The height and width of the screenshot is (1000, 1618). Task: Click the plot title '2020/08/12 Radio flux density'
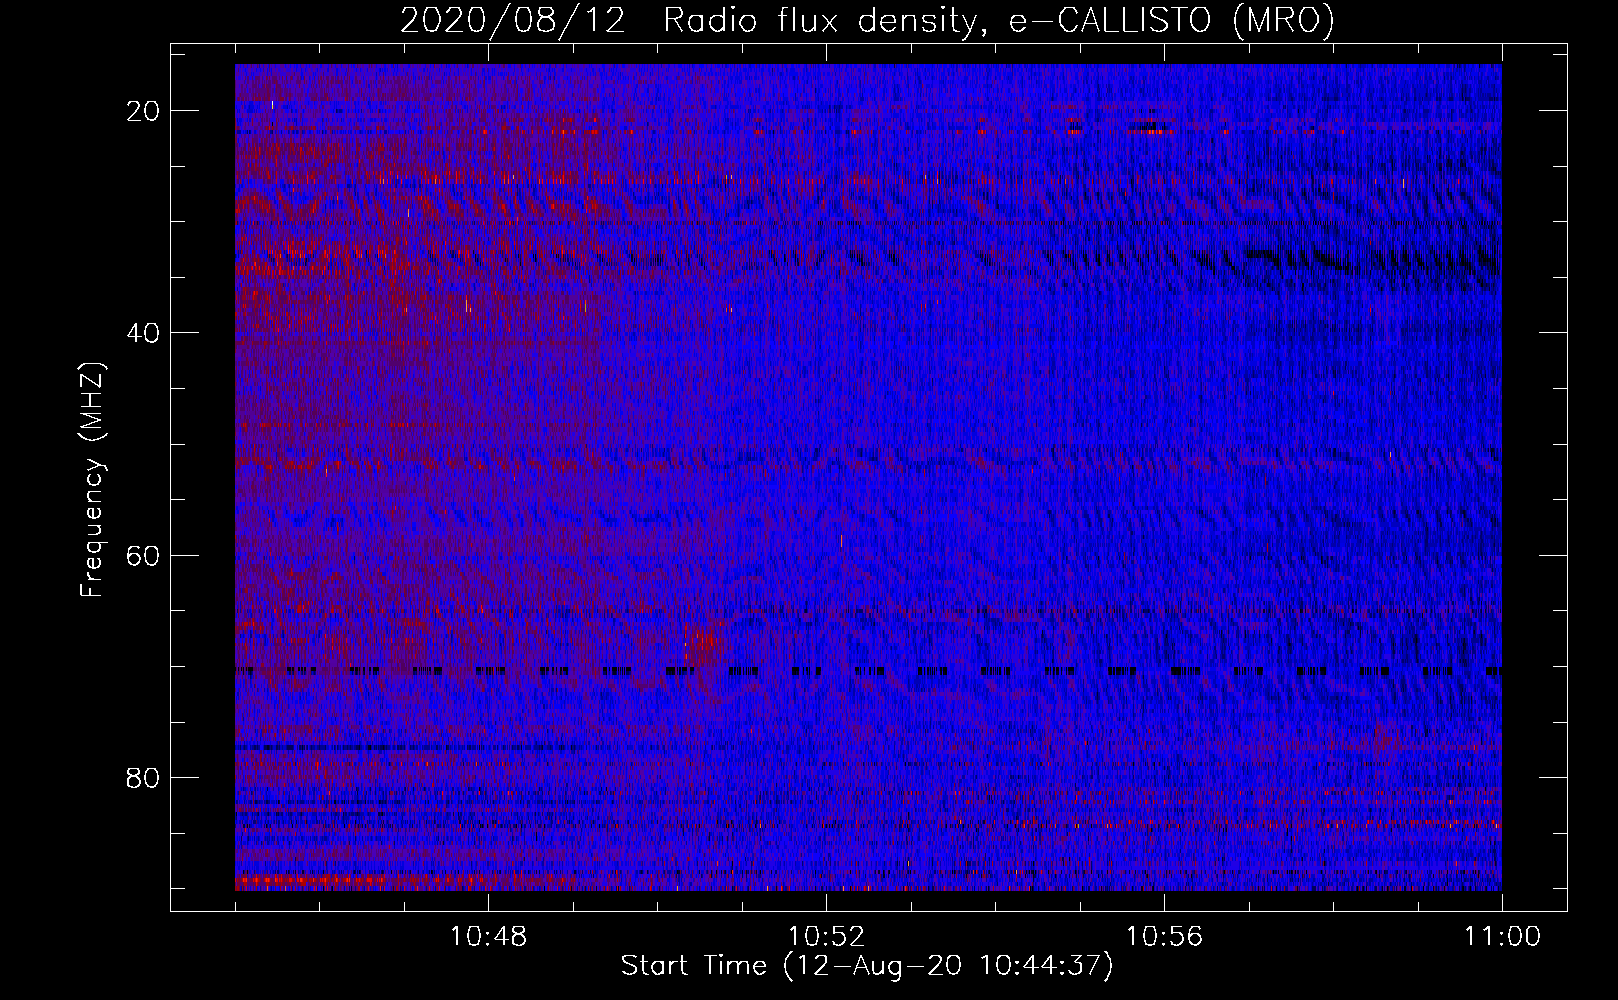(867, 21)
